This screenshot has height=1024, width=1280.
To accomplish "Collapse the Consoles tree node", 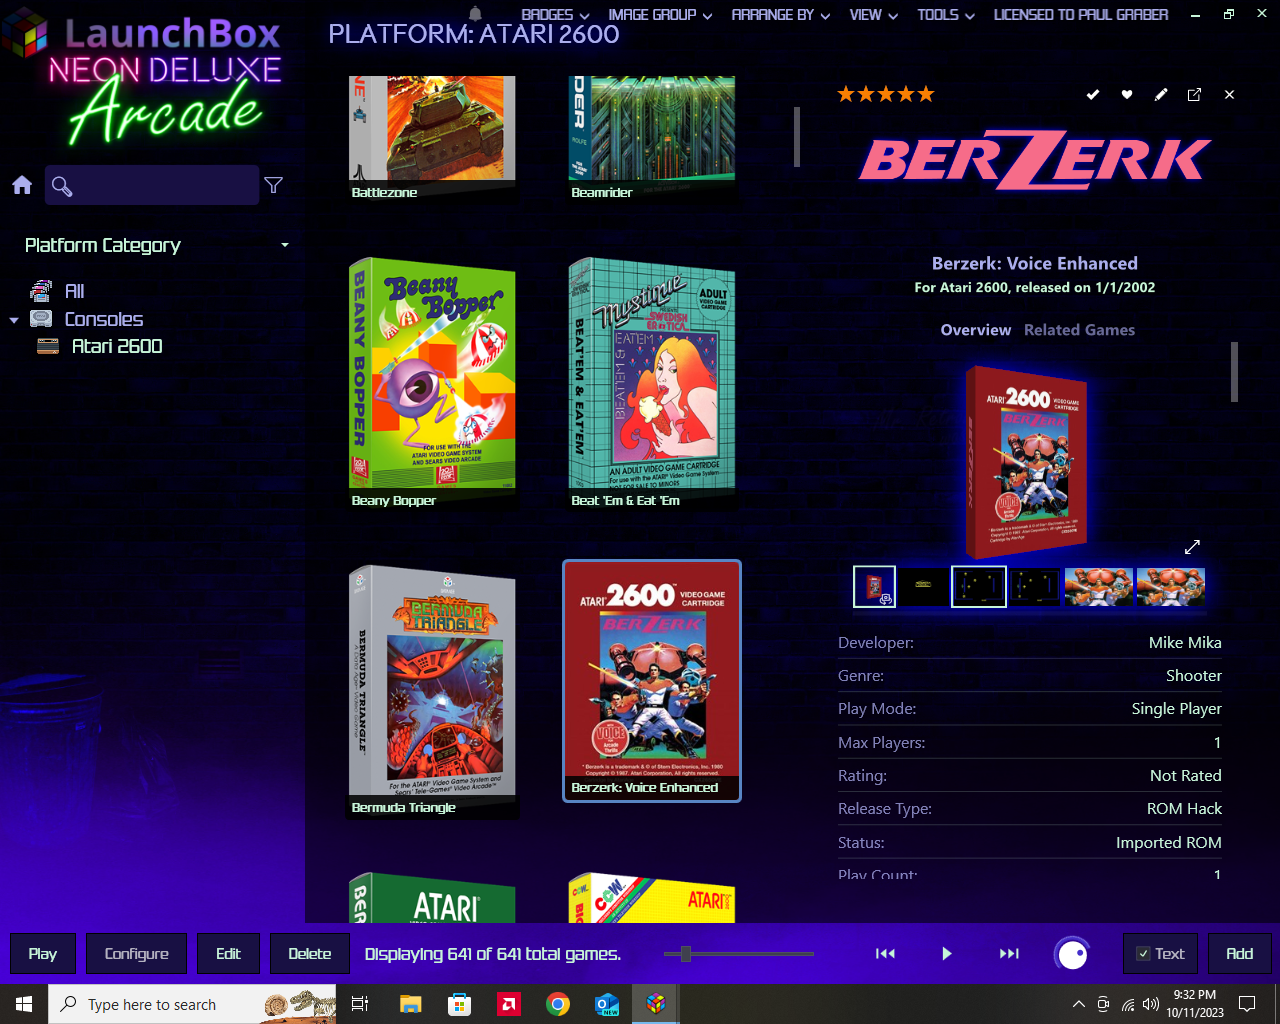I will coord(14,320).
